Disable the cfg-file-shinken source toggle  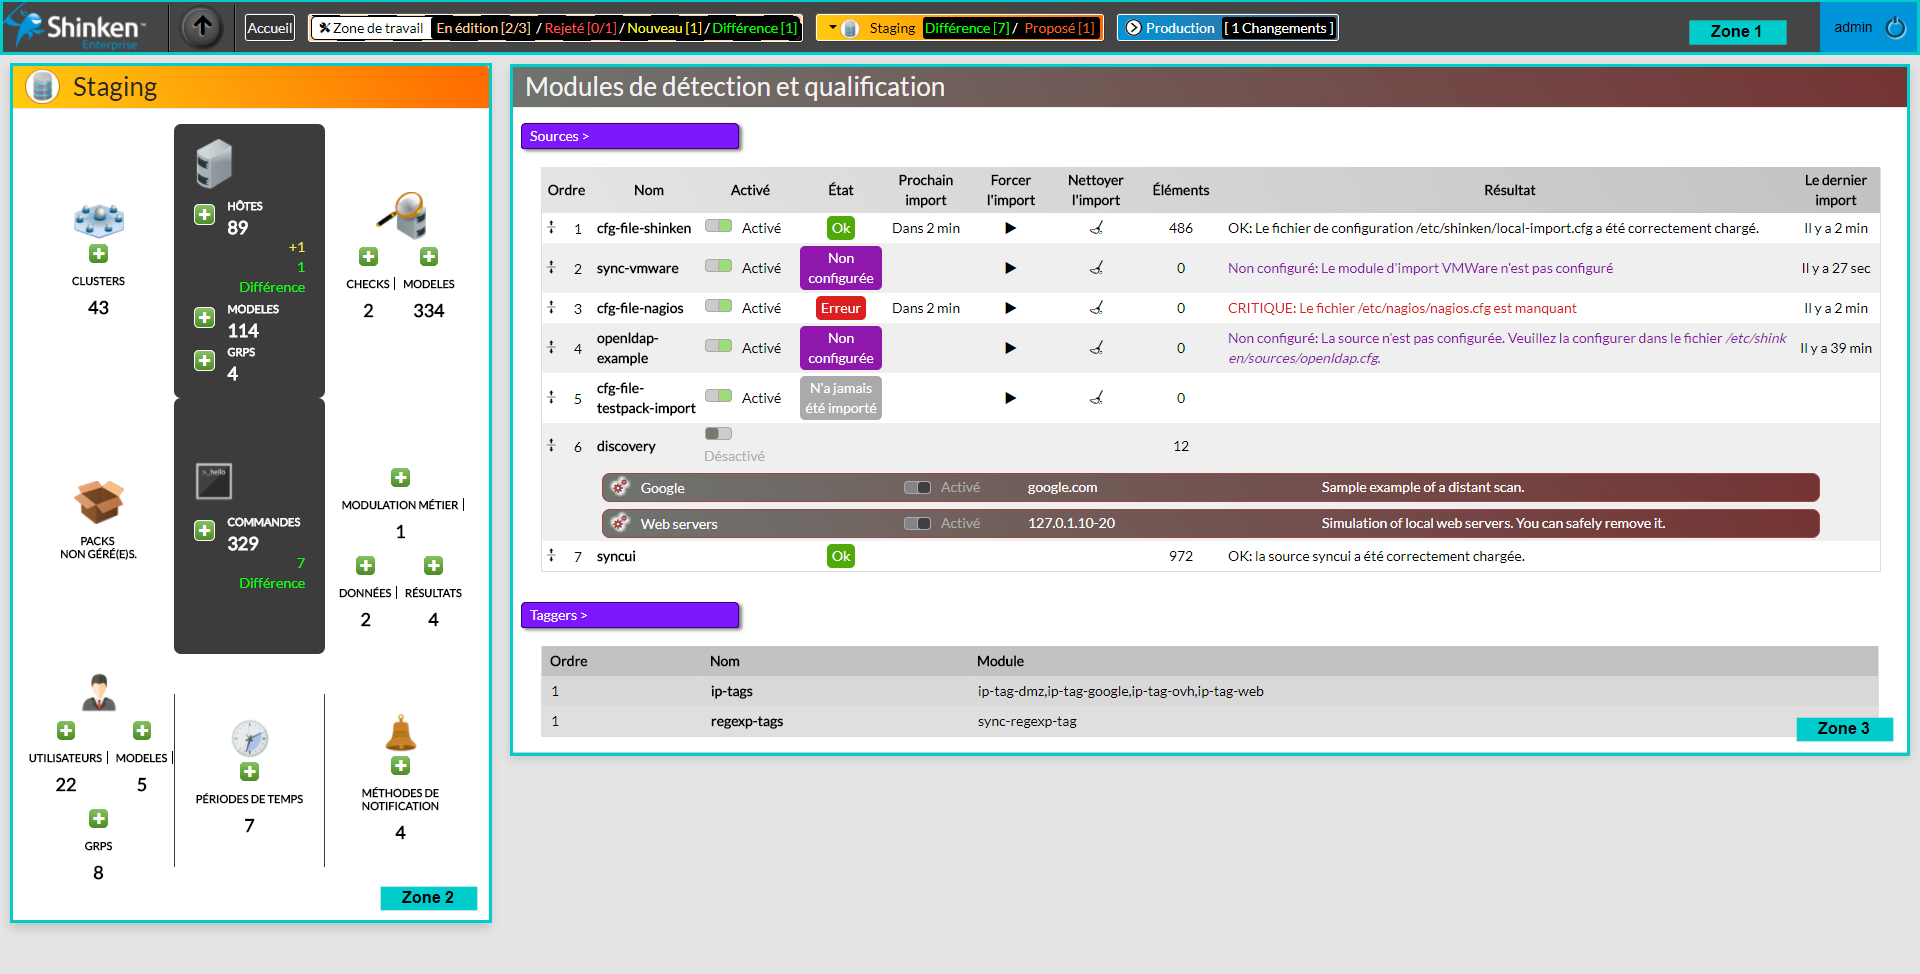pyautogui.click(x=718, y=226)
